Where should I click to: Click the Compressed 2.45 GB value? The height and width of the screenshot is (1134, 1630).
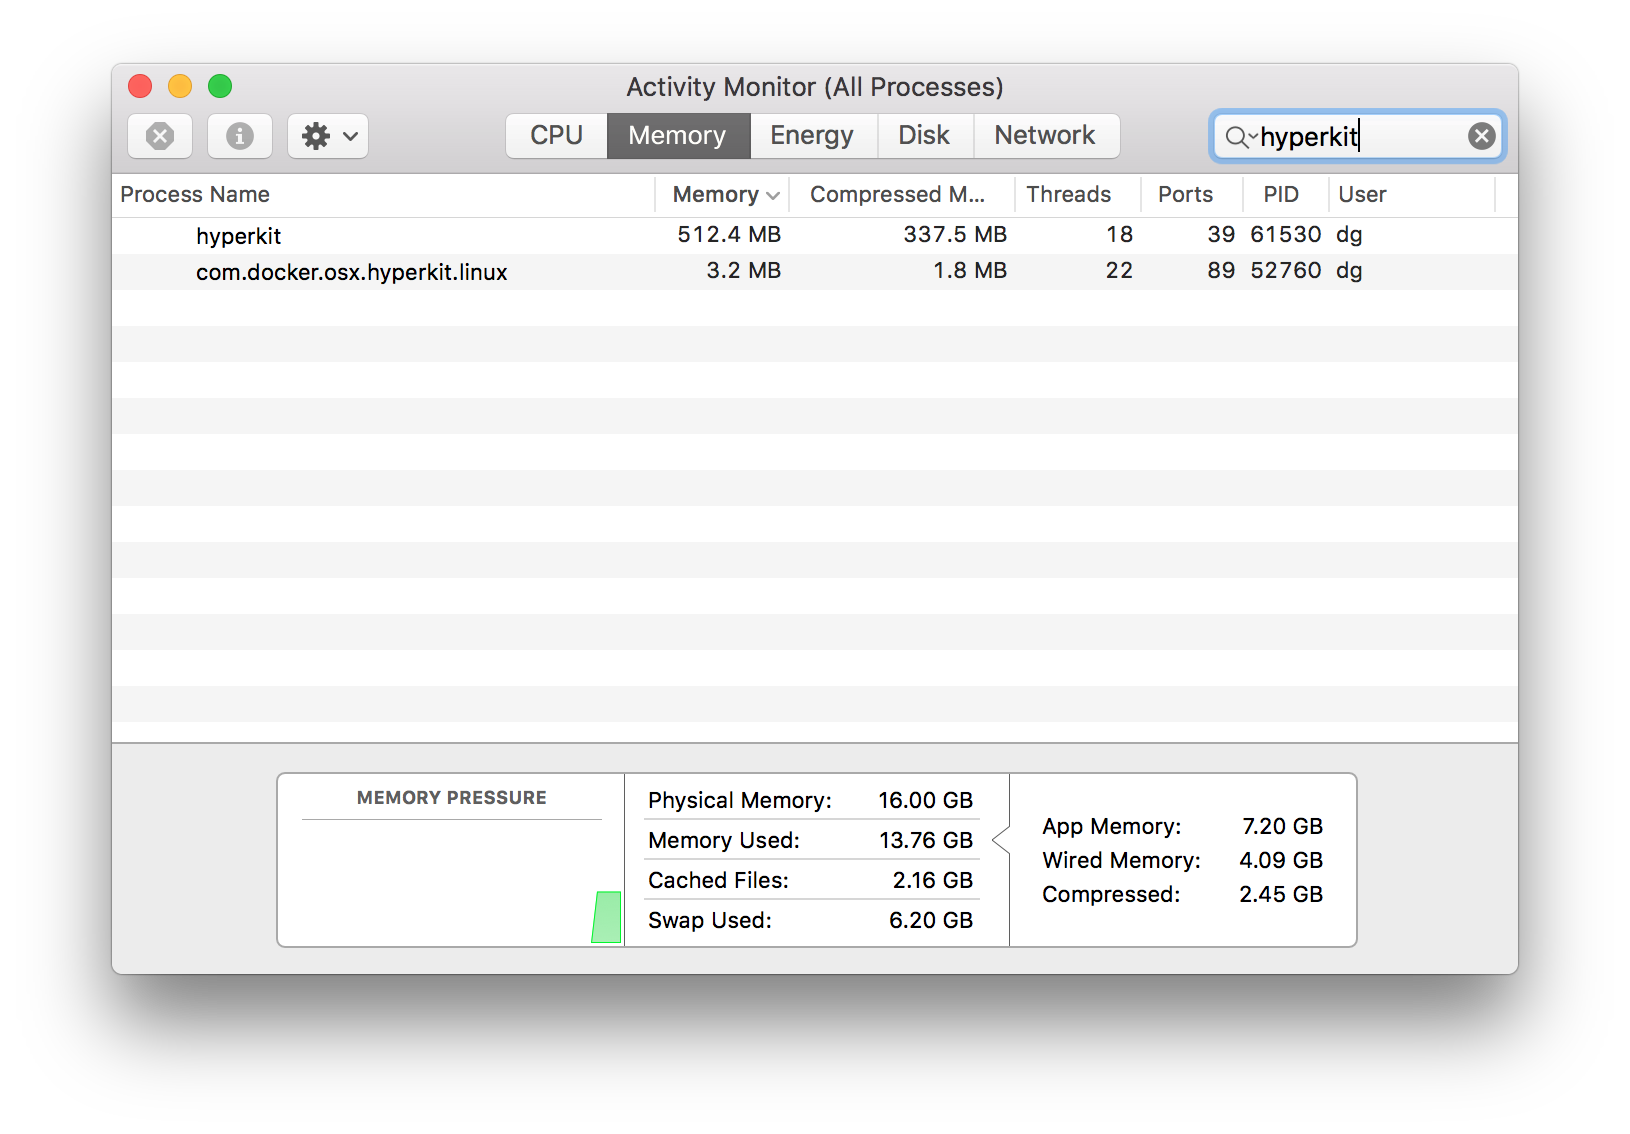coord(1281,895)
